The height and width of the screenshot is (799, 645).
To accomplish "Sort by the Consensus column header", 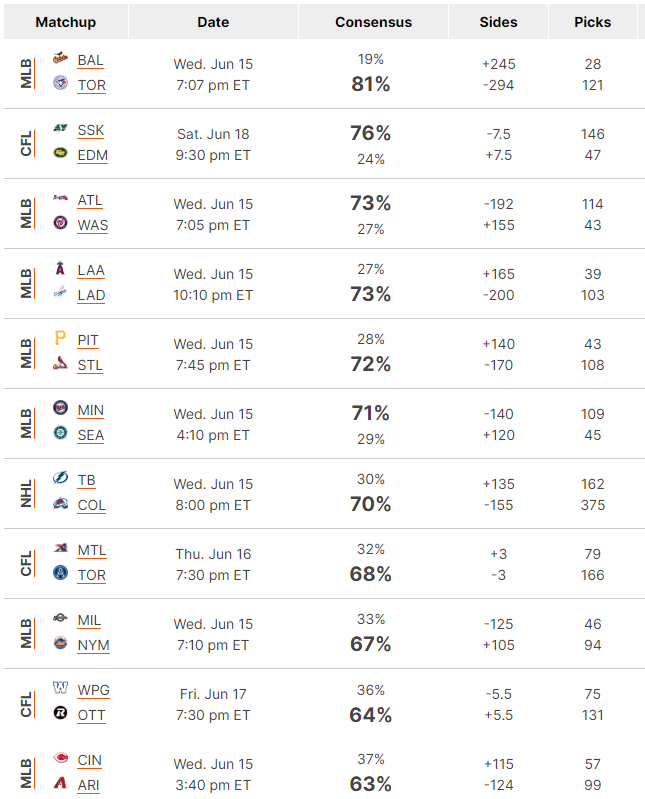I will pos(373,22).
